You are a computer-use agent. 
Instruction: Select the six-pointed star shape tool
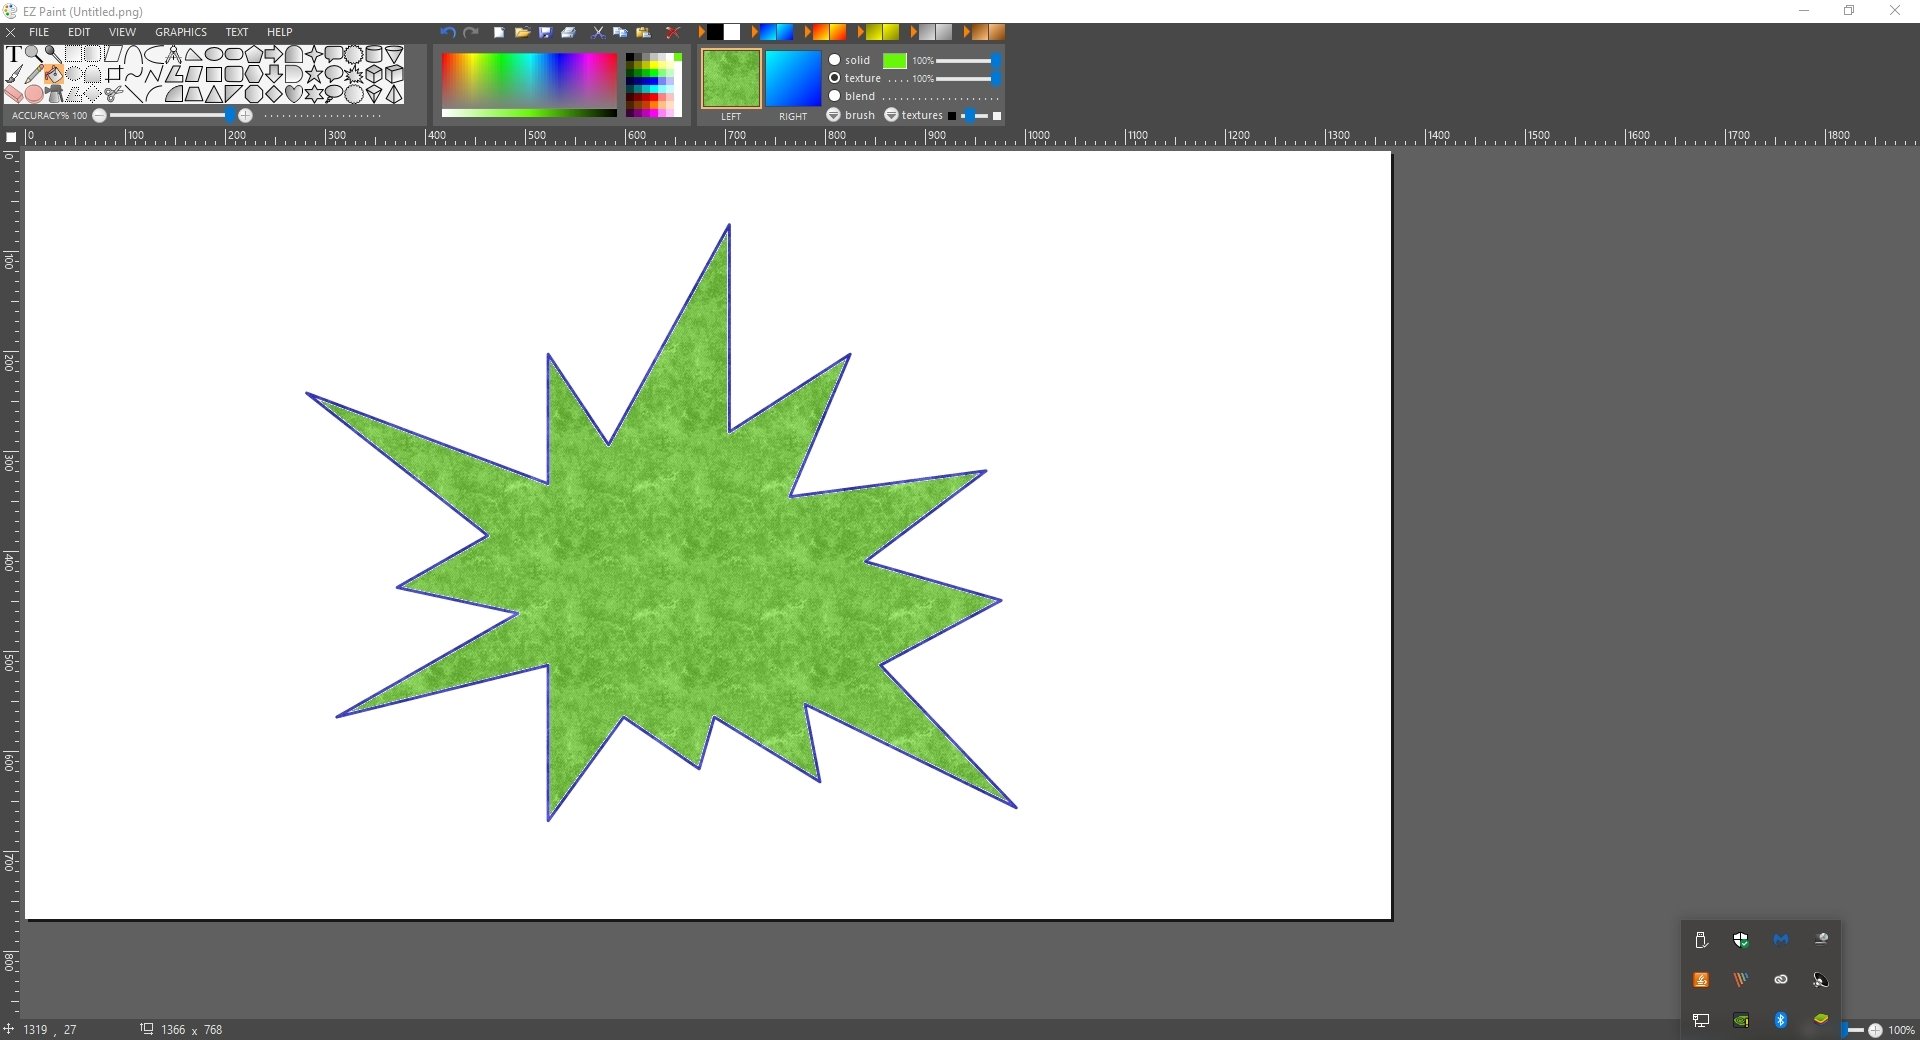pos(314,94)
